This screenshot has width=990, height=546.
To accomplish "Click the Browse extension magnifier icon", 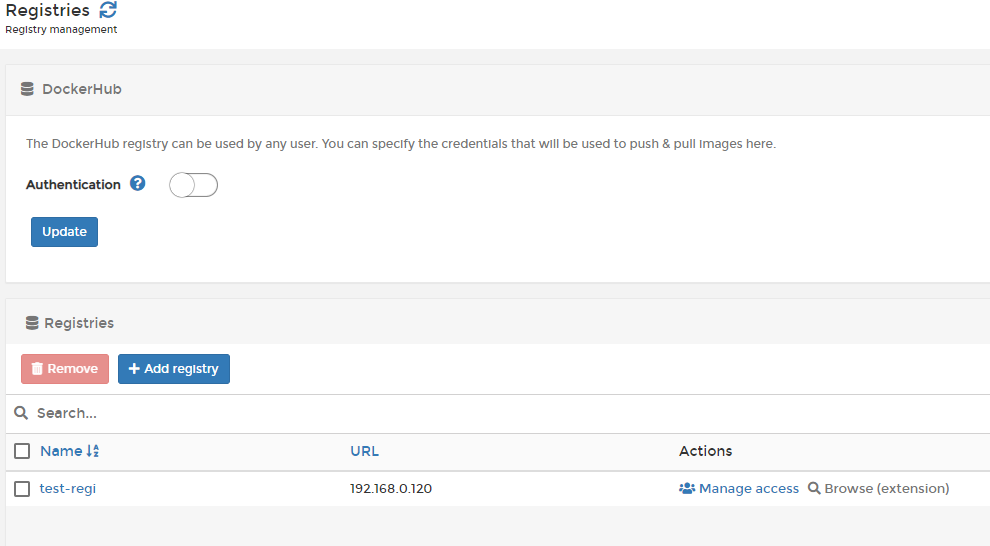I will (814, 489).
